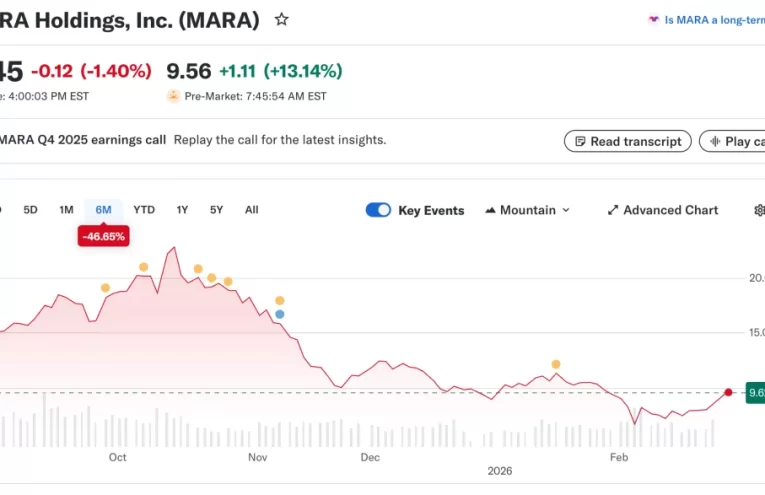Click the first orange event marker before October
The image size is (765, 495).
pos(105,288)
